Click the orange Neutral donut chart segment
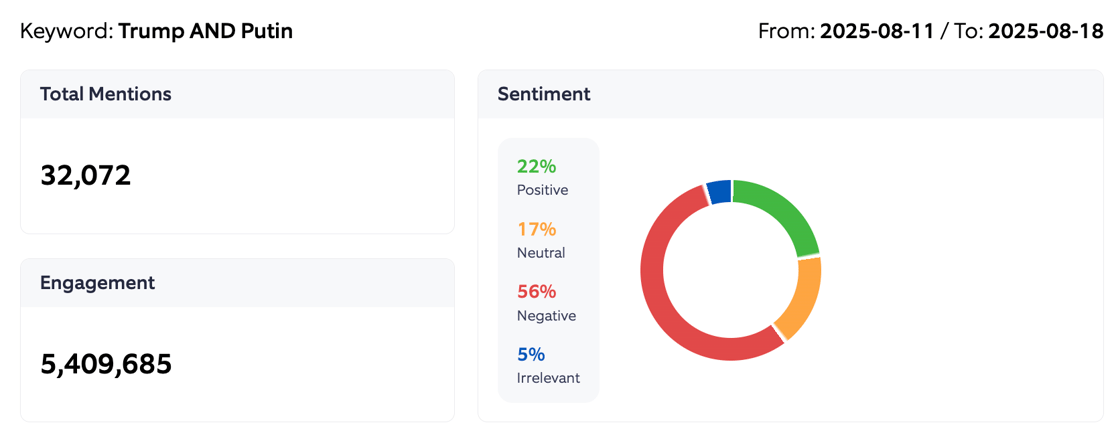1120x443 pixels. point(801,298)
